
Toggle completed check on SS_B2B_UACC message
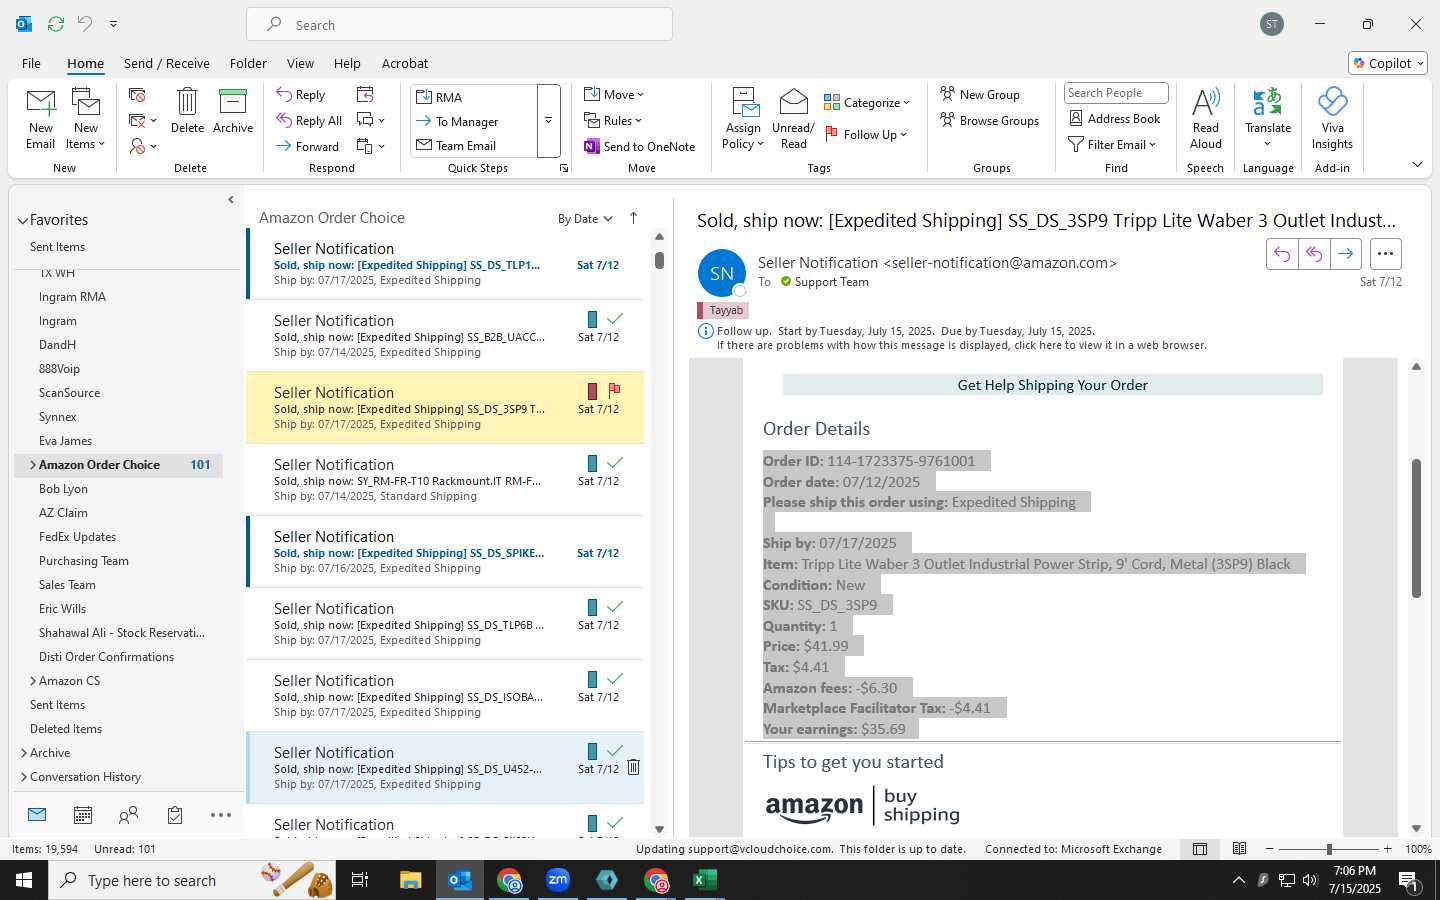pyautogui.click(x=615, y=319)
